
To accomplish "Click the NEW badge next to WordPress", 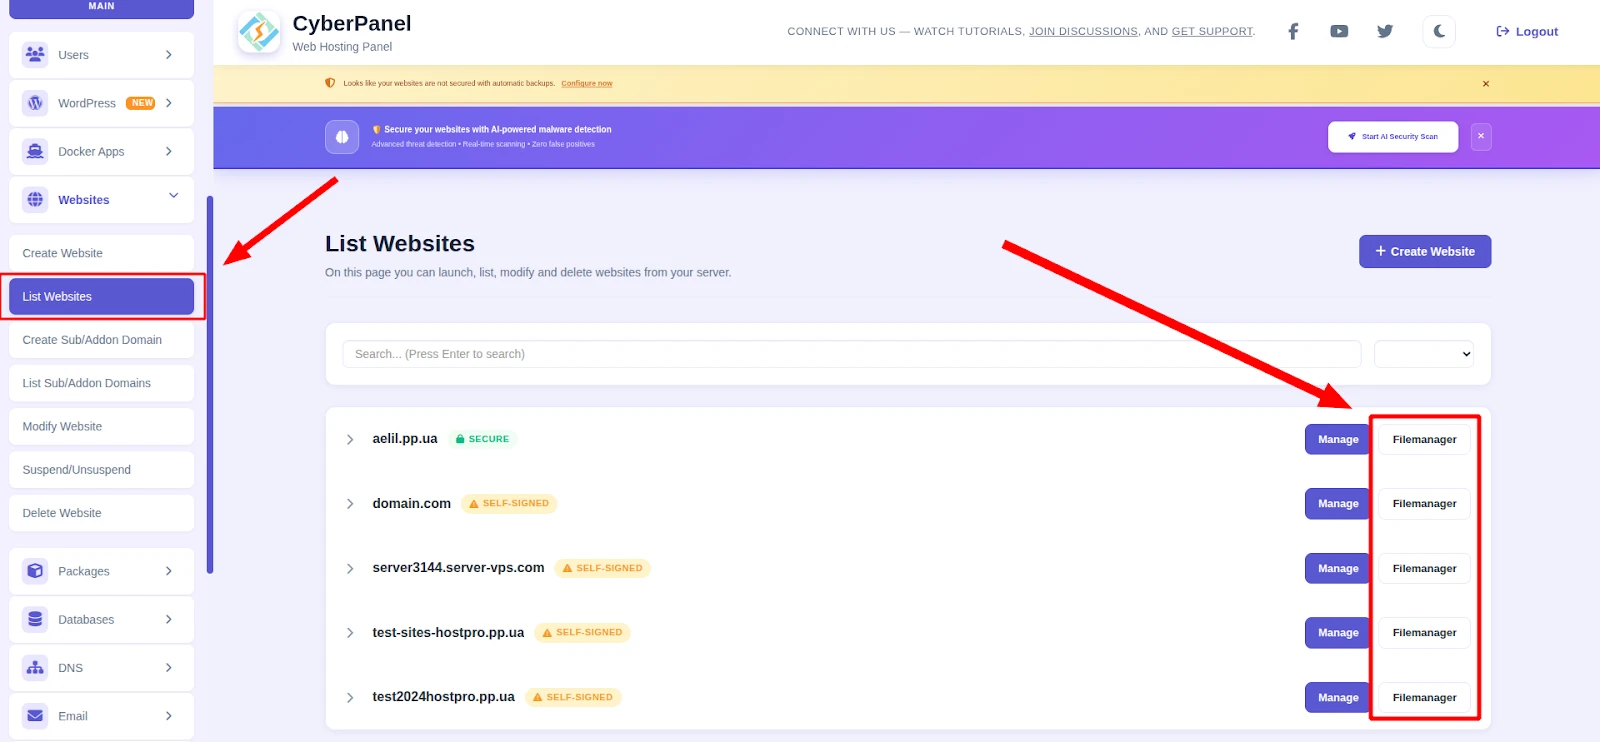I will (x=141, y=103).
